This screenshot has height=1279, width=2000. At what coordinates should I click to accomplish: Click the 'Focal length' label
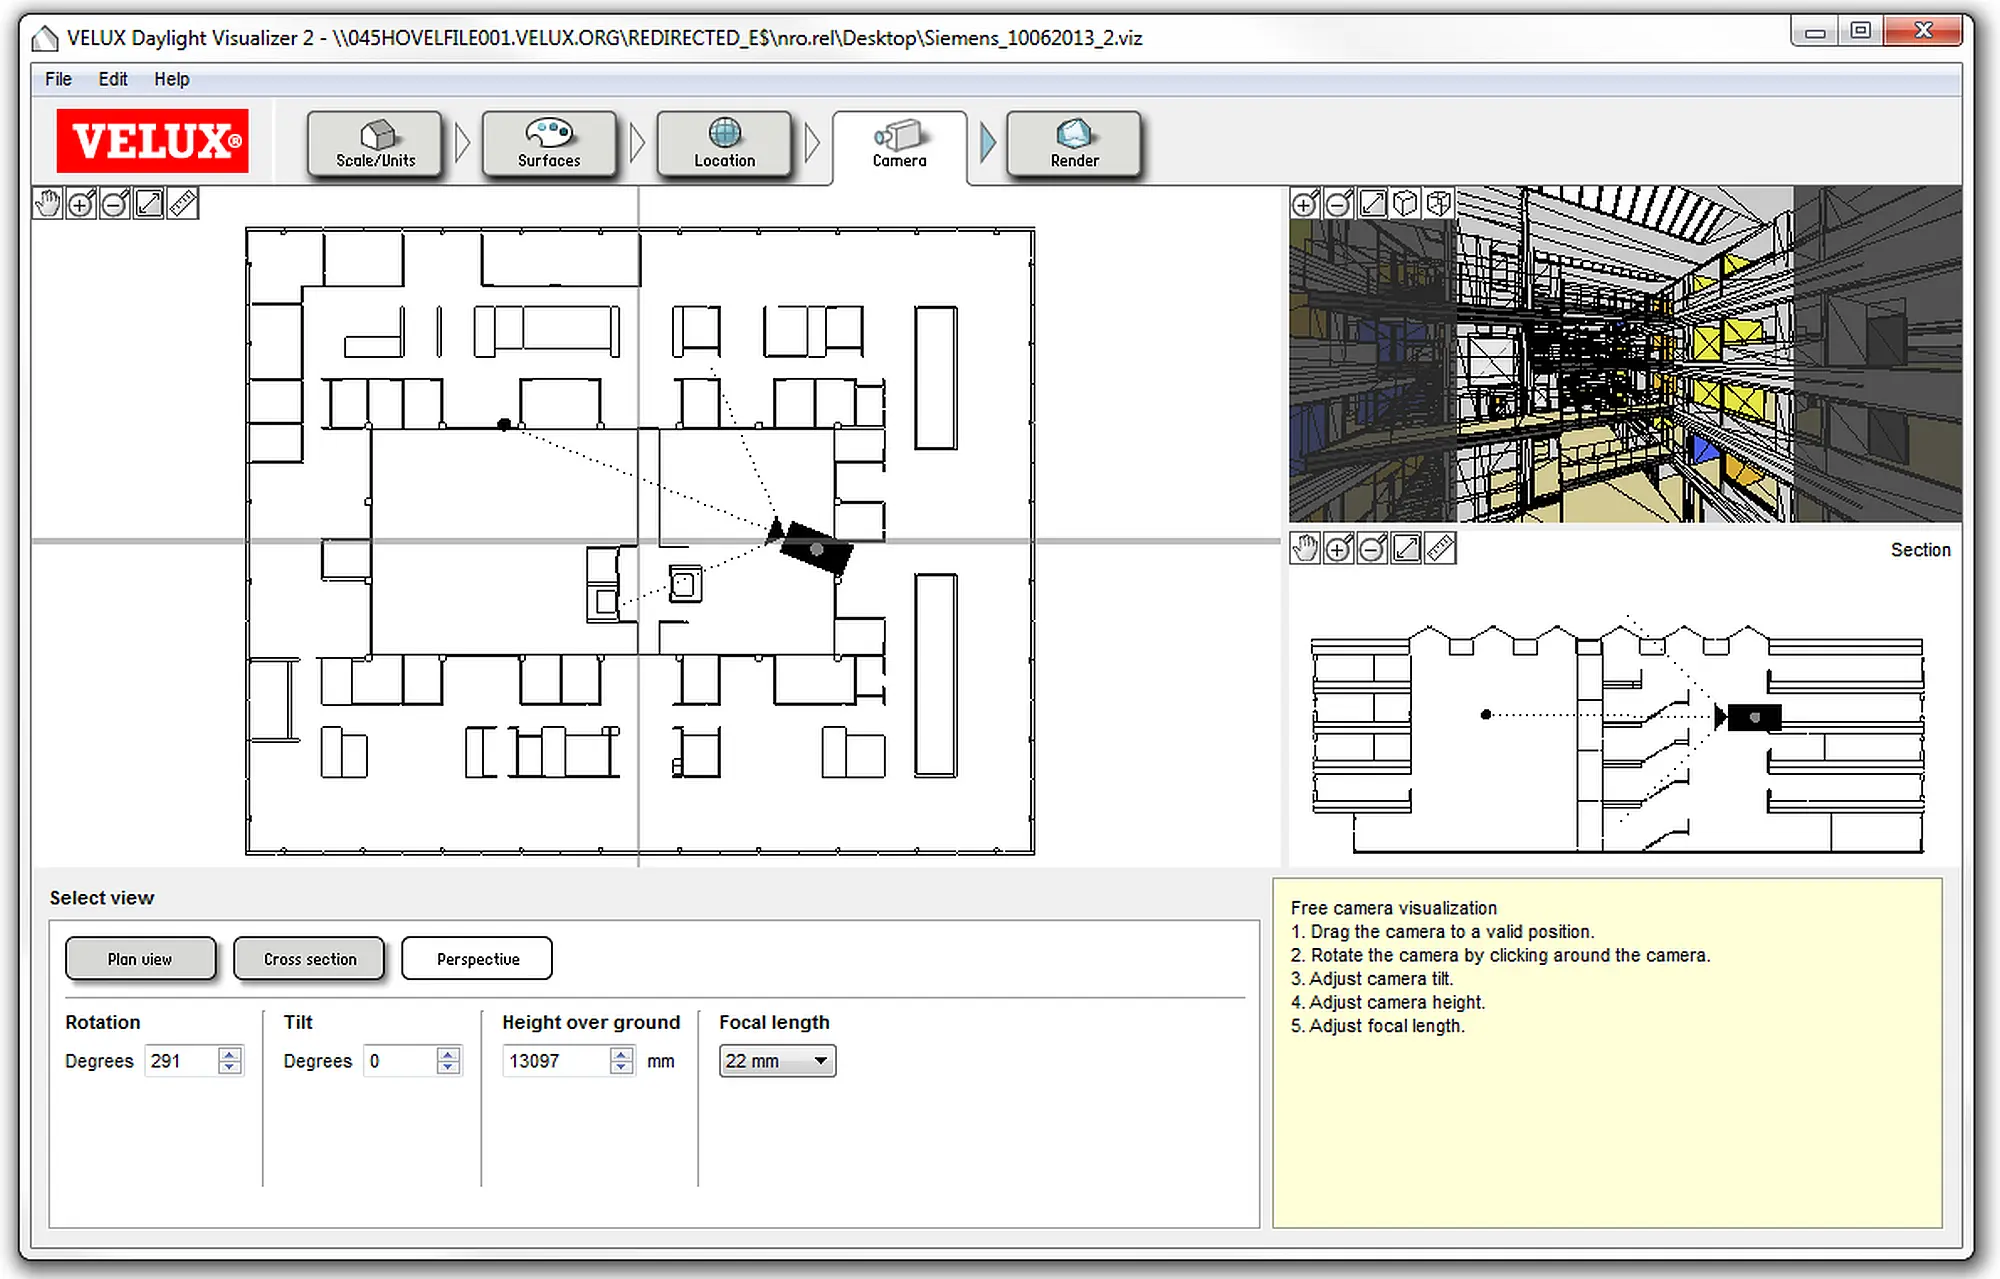774,1022
